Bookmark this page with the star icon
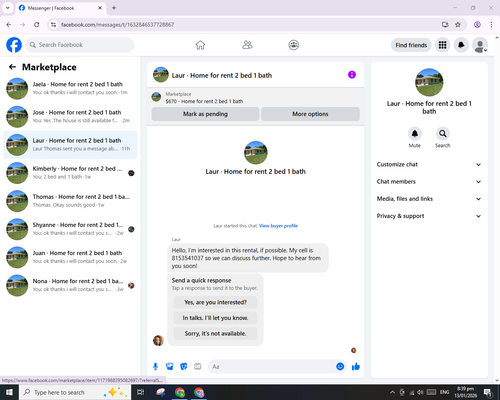 458,25
